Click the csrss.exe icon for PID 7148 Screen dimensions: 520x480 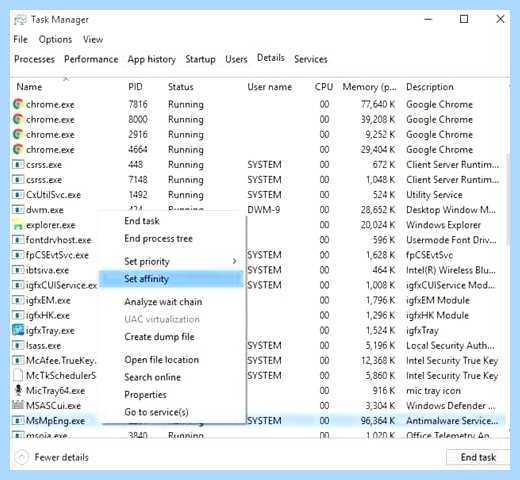point(18,180)
